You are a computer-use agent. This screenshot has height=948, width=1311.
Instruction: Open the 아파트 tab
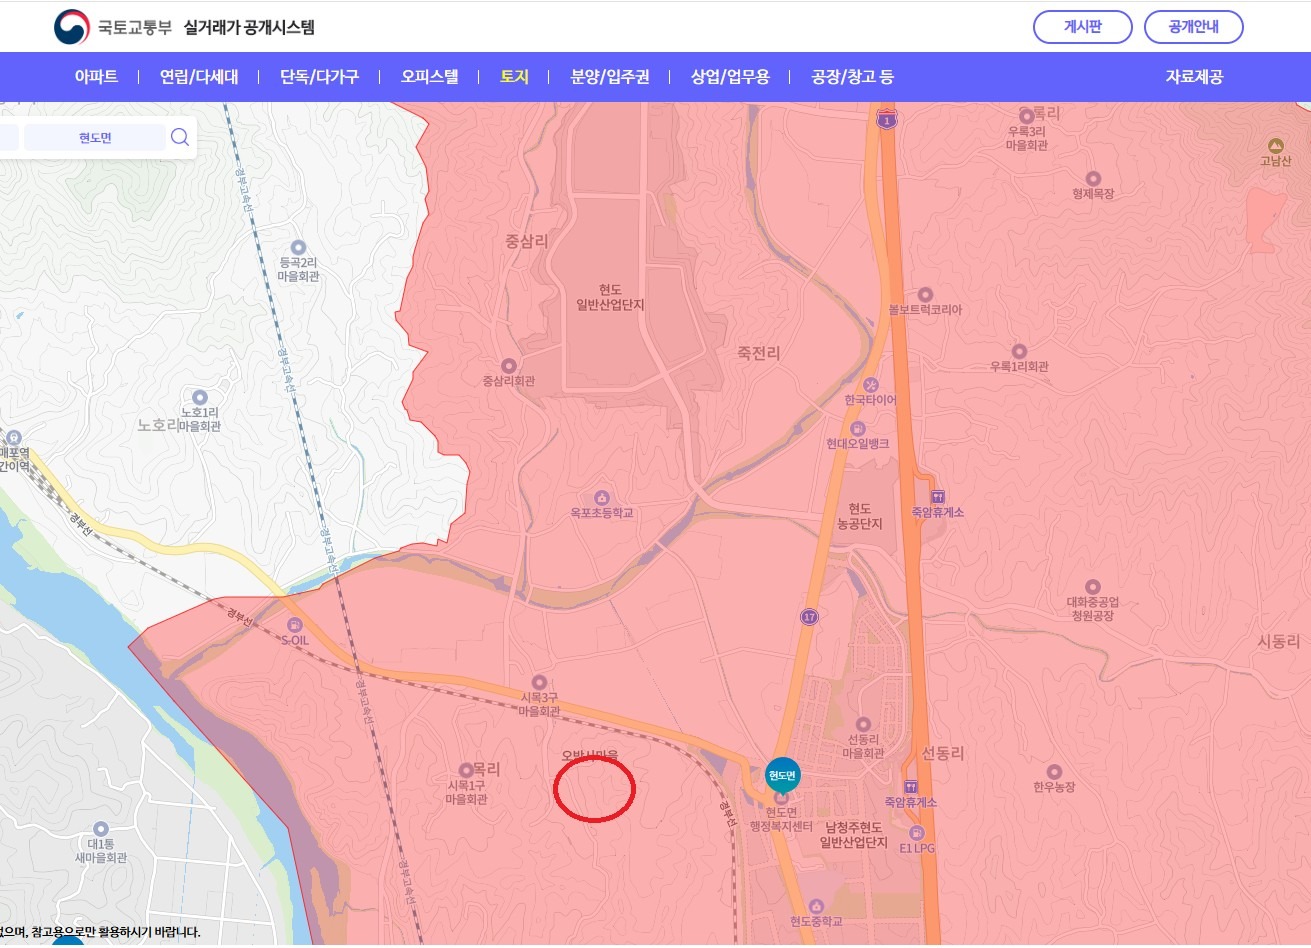point(96,77)
